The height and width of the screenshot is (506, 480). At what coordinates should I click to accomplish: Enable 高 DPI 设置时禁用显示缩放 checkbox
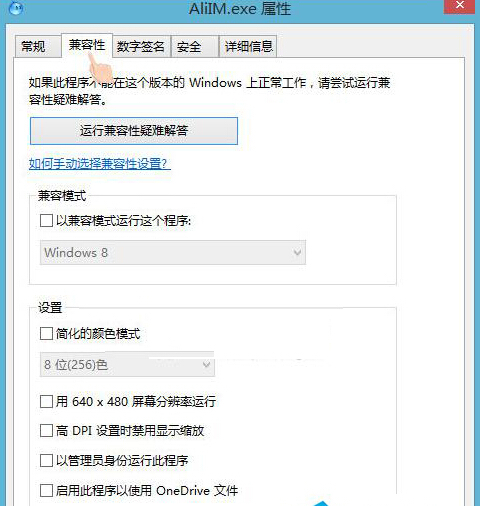click(46, 430)
